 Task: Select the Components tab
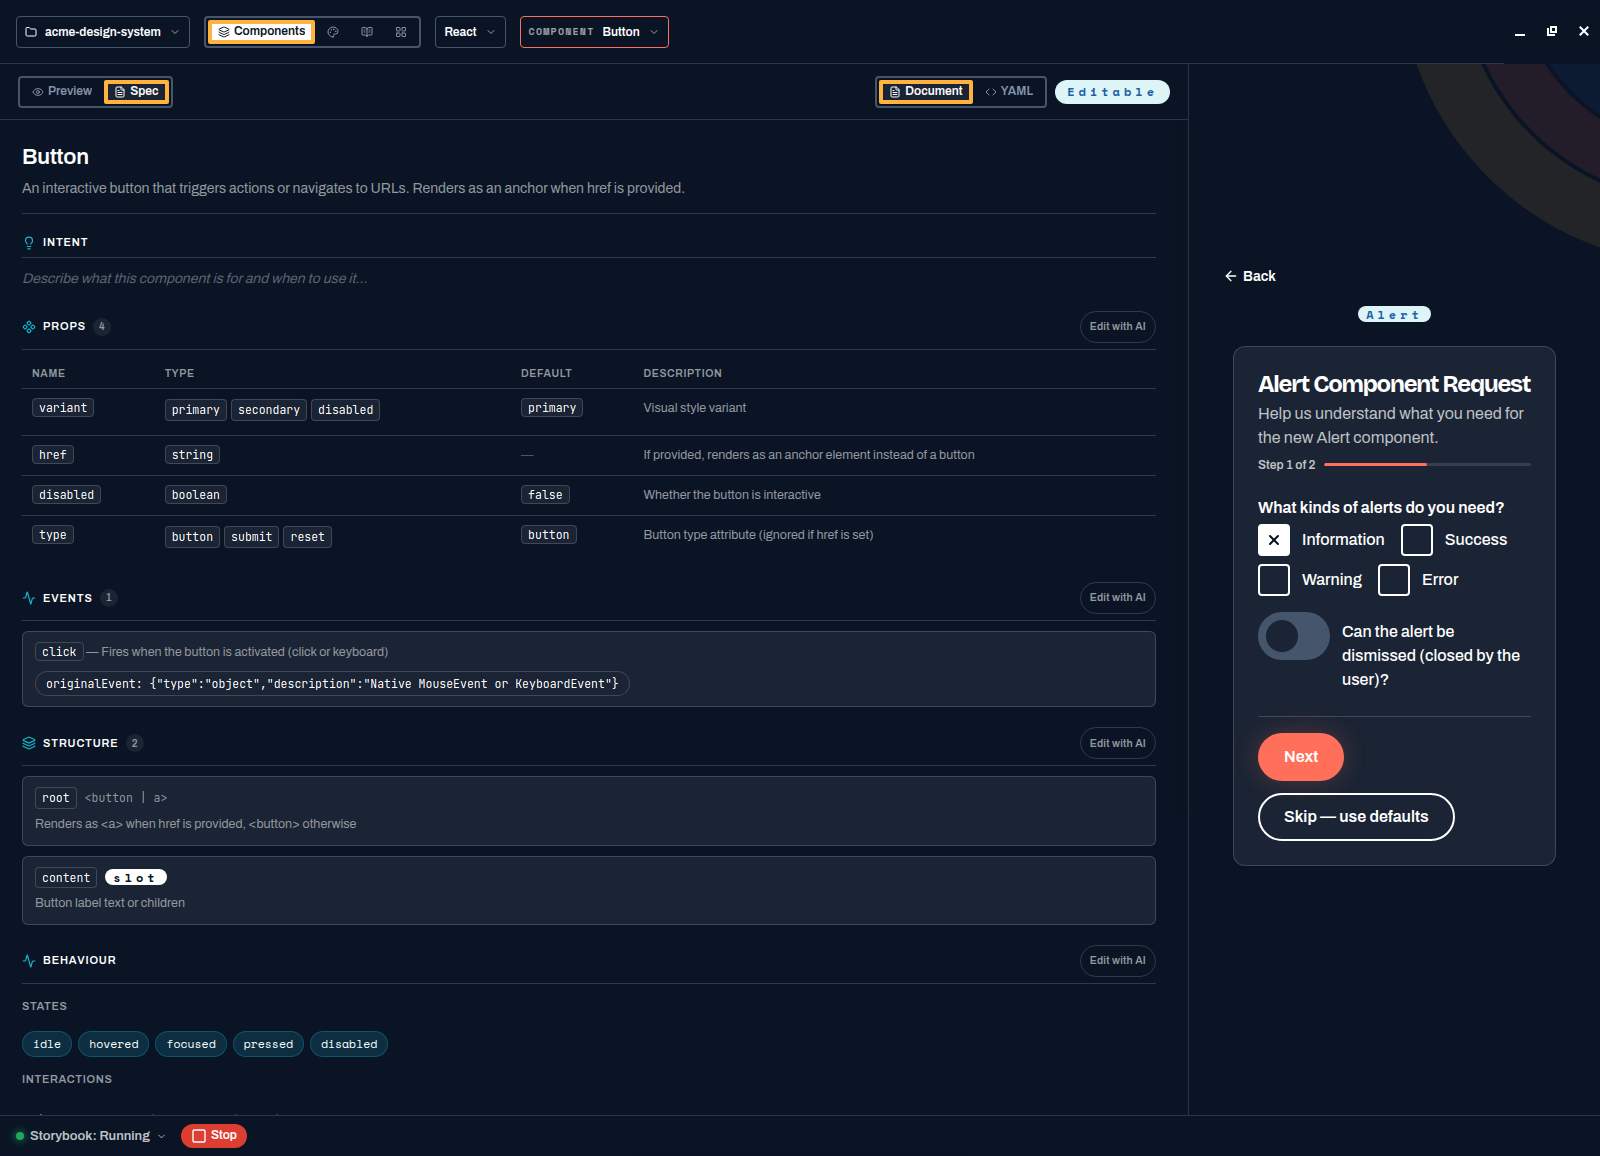(x=261, y=32)
